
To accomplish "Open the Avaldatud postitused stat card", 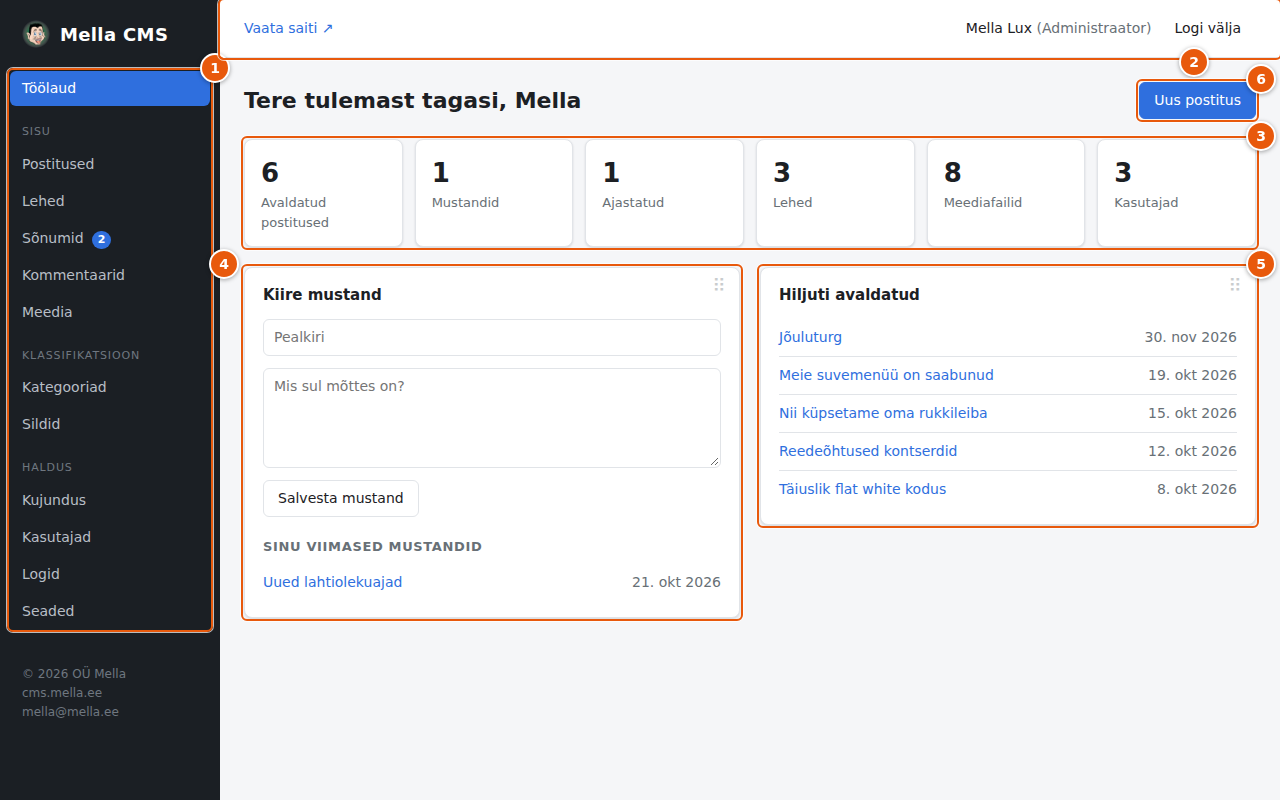I will point(323,193).
